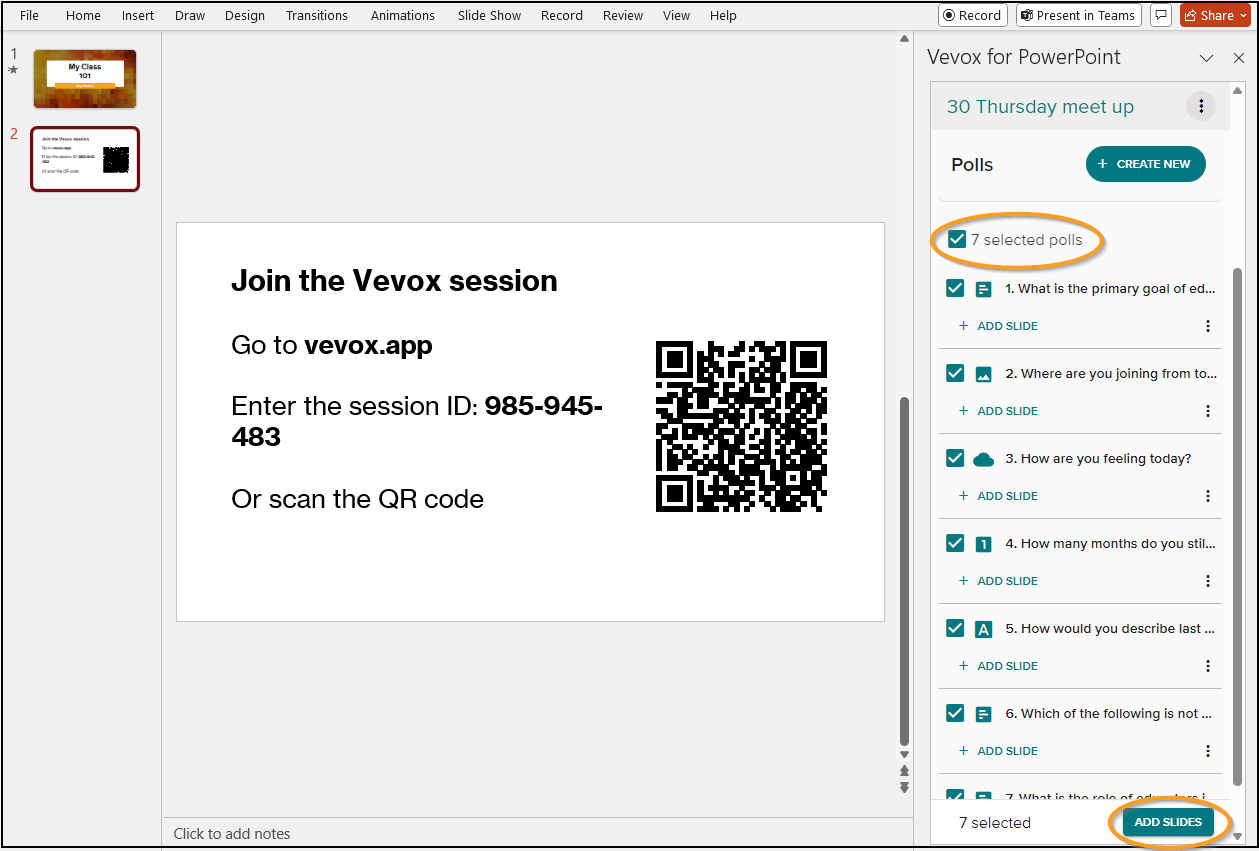Click the multiple choice icon beside poll 1
The height and width of the screenshot is (851, 1259).
(983, 288)
